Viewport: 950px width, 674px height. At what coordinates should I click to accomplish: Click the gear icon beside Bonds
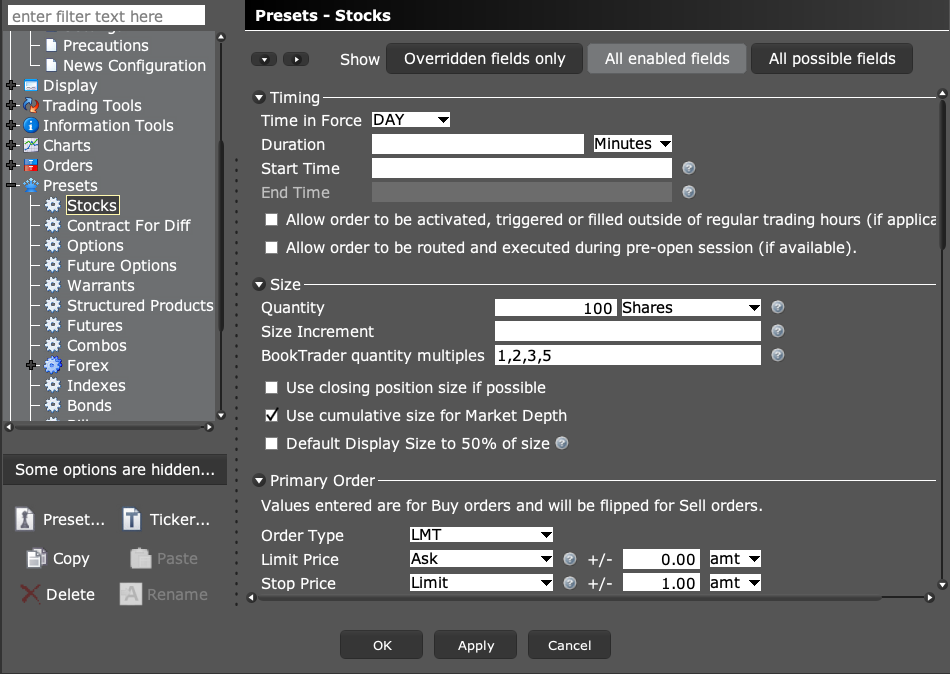[x=53, y=405]
